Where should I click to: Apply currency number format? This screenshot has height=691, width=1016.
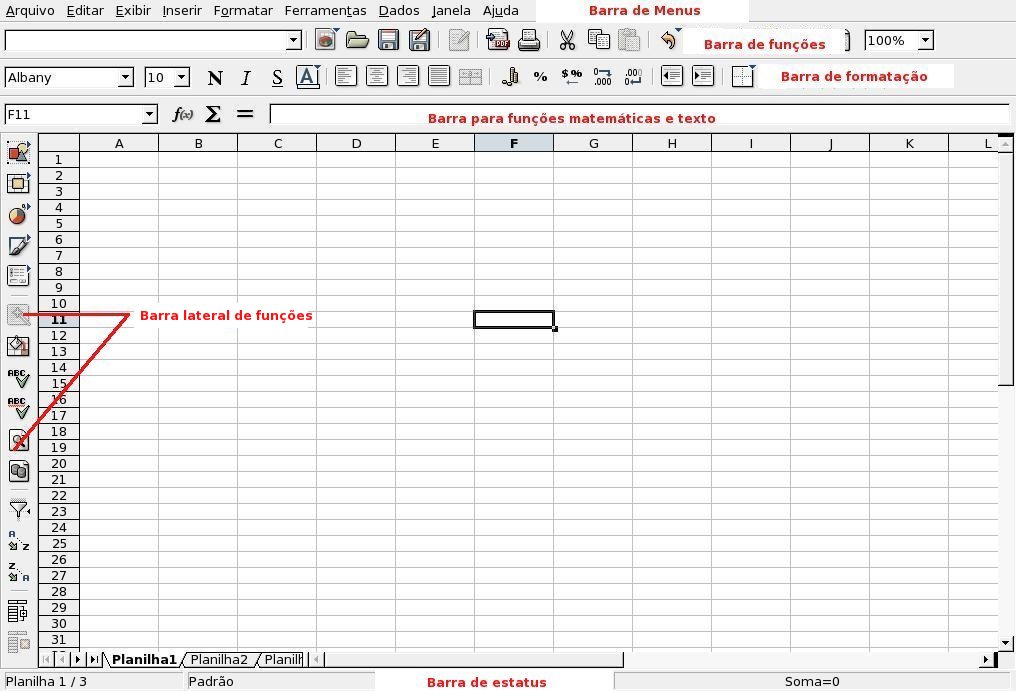point(510,76)
